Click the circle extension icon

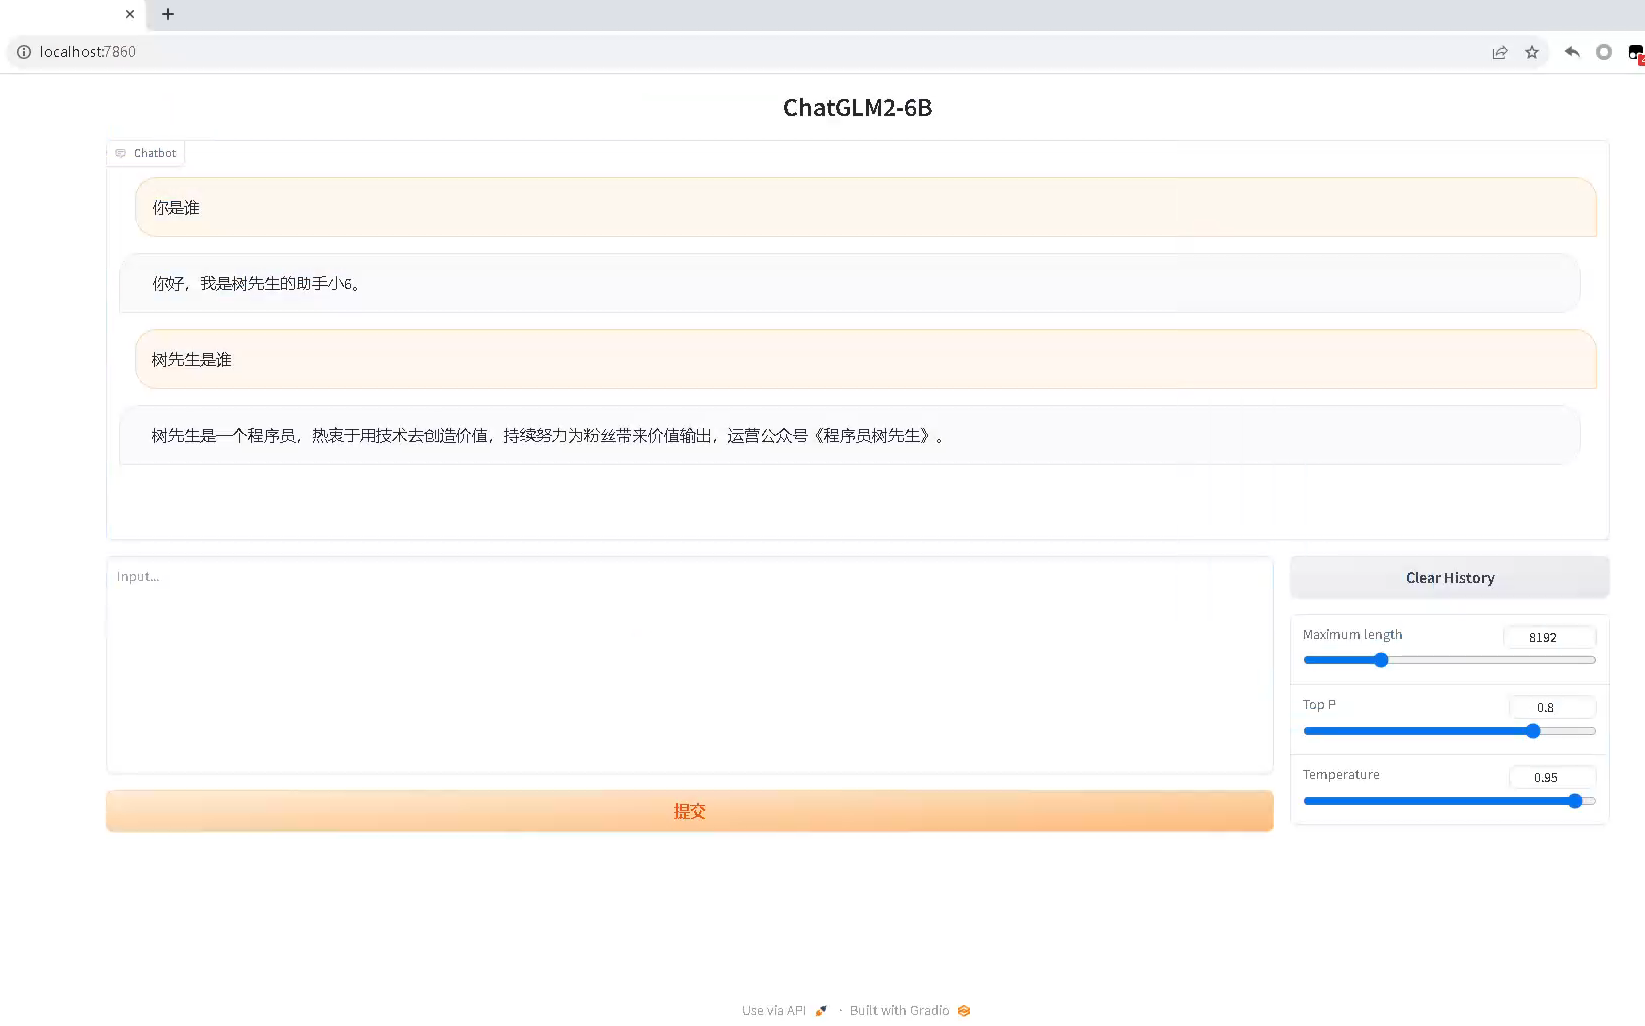coord(1604,52)
